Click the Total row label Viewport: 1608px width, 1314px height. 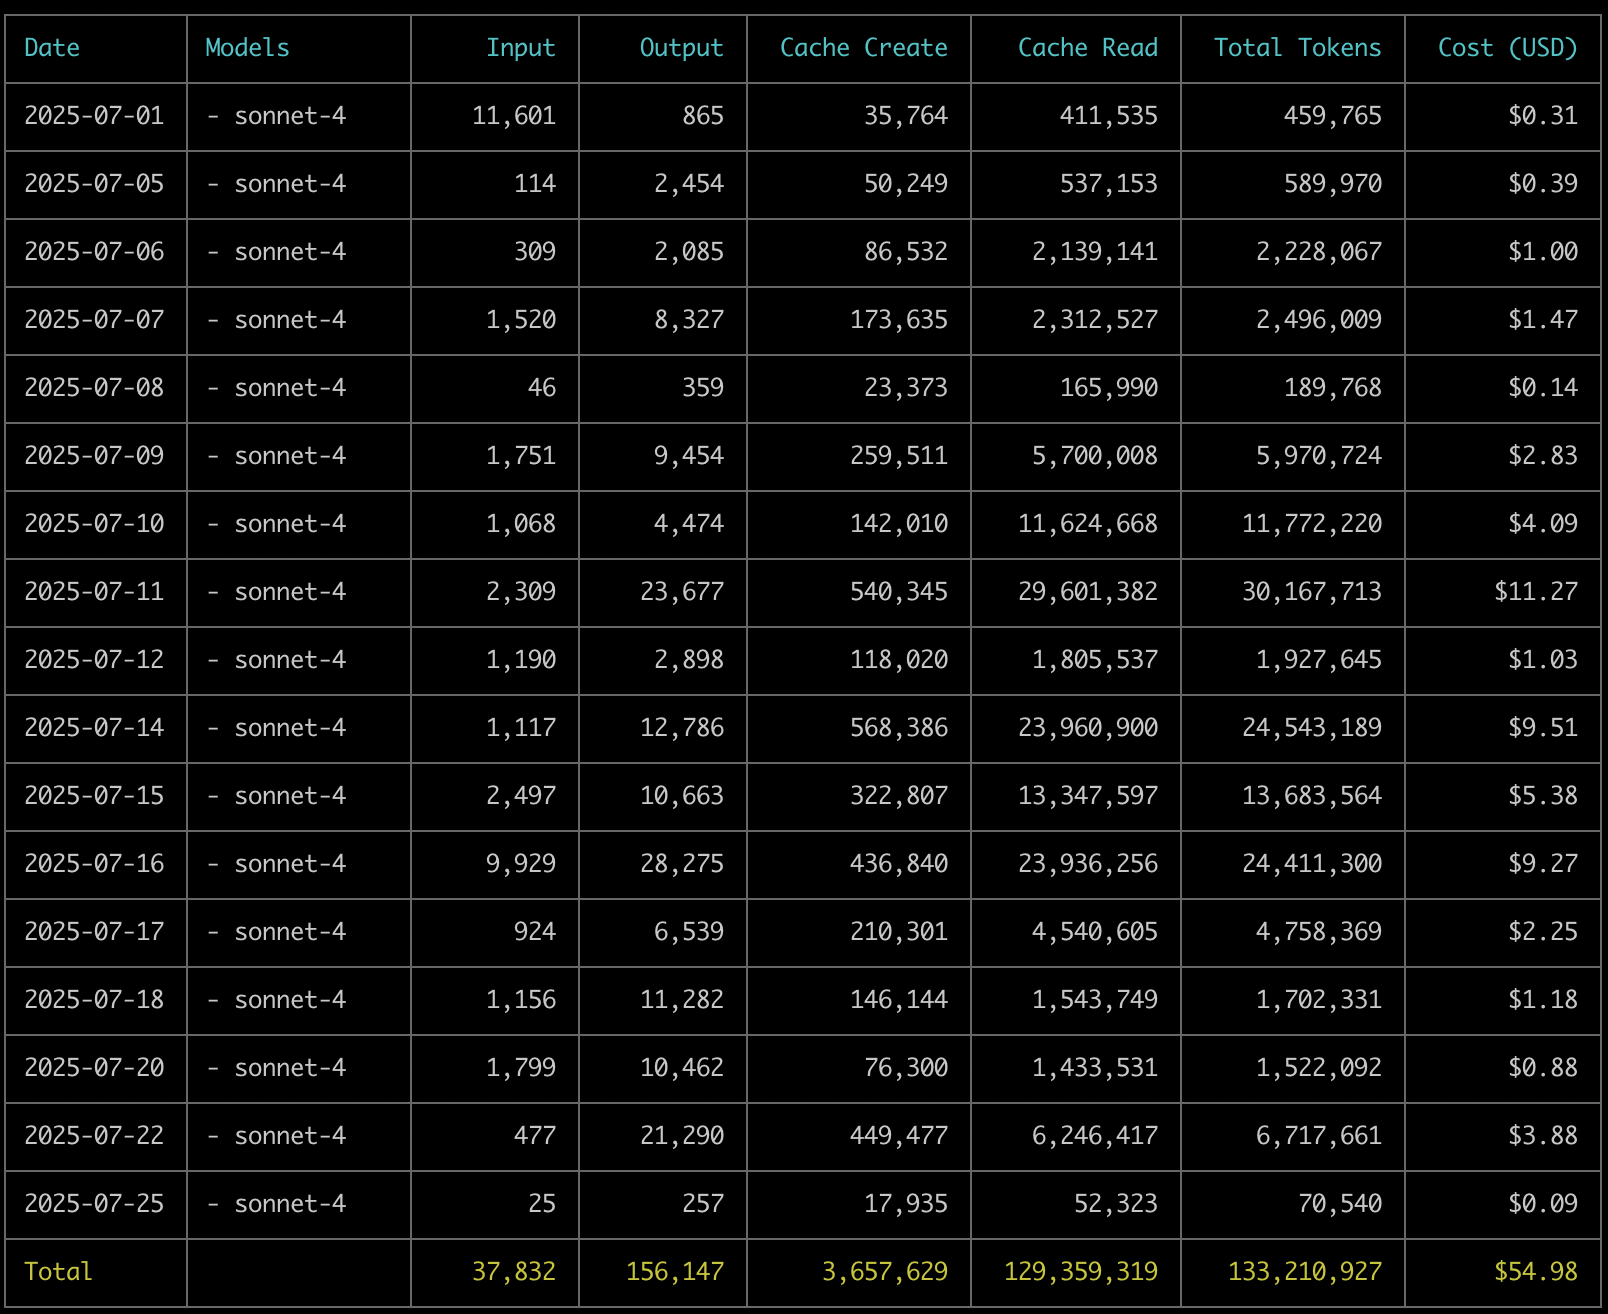(x=58, y=1272)
